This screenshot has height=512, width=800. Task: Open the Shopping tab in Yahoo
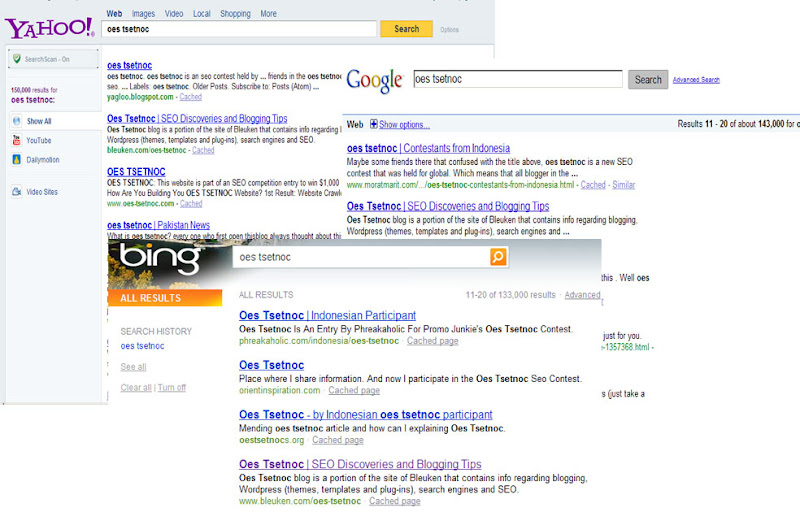pyautogui.click(x=235, y=14)
